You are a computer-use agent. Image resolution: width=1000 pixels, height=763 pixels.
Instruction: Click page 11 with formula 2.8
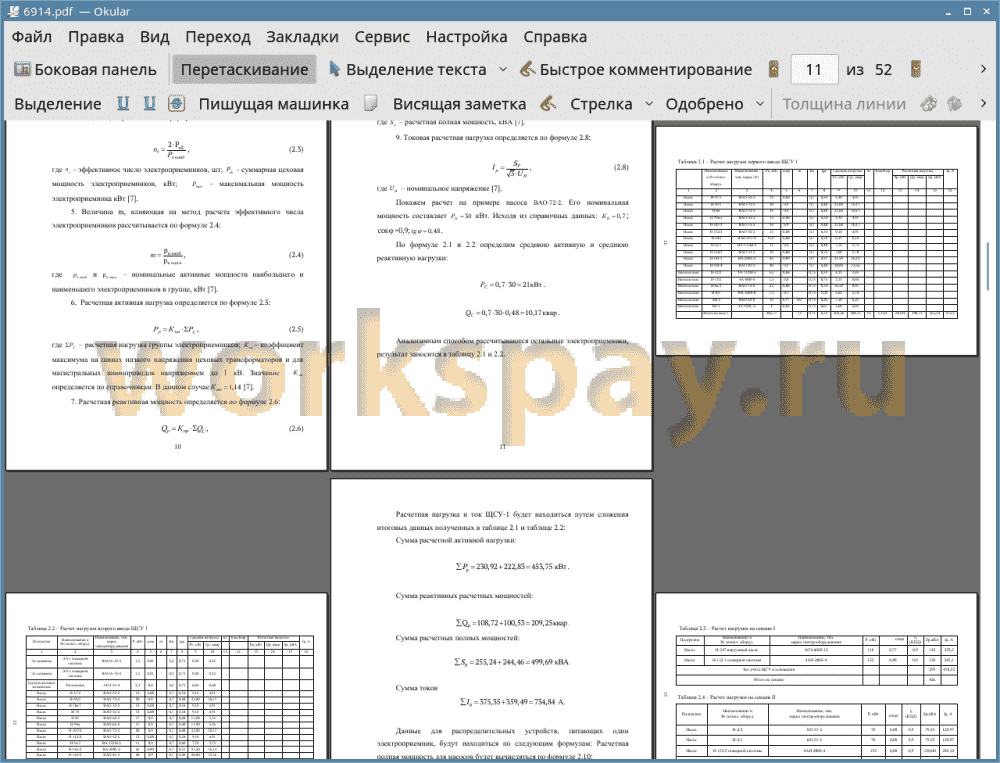point(491,295)
